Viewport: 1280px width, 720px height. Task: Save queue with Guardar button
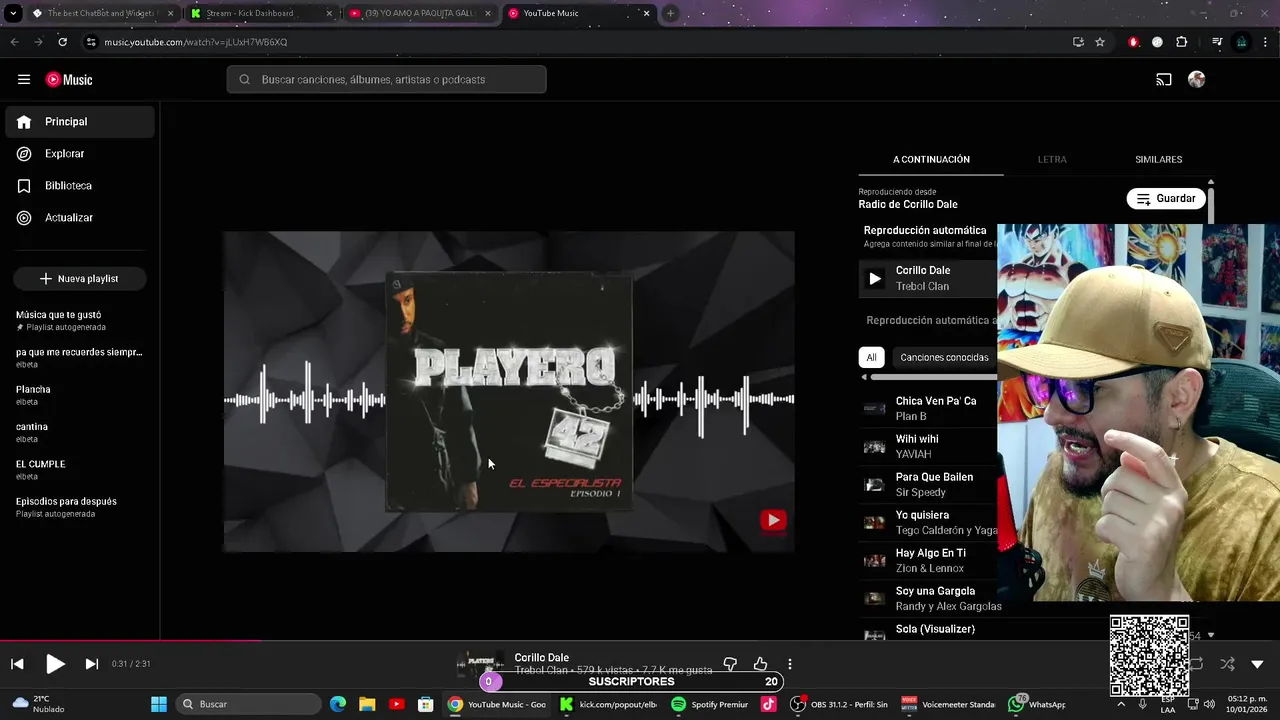(x=1166, y=199)
